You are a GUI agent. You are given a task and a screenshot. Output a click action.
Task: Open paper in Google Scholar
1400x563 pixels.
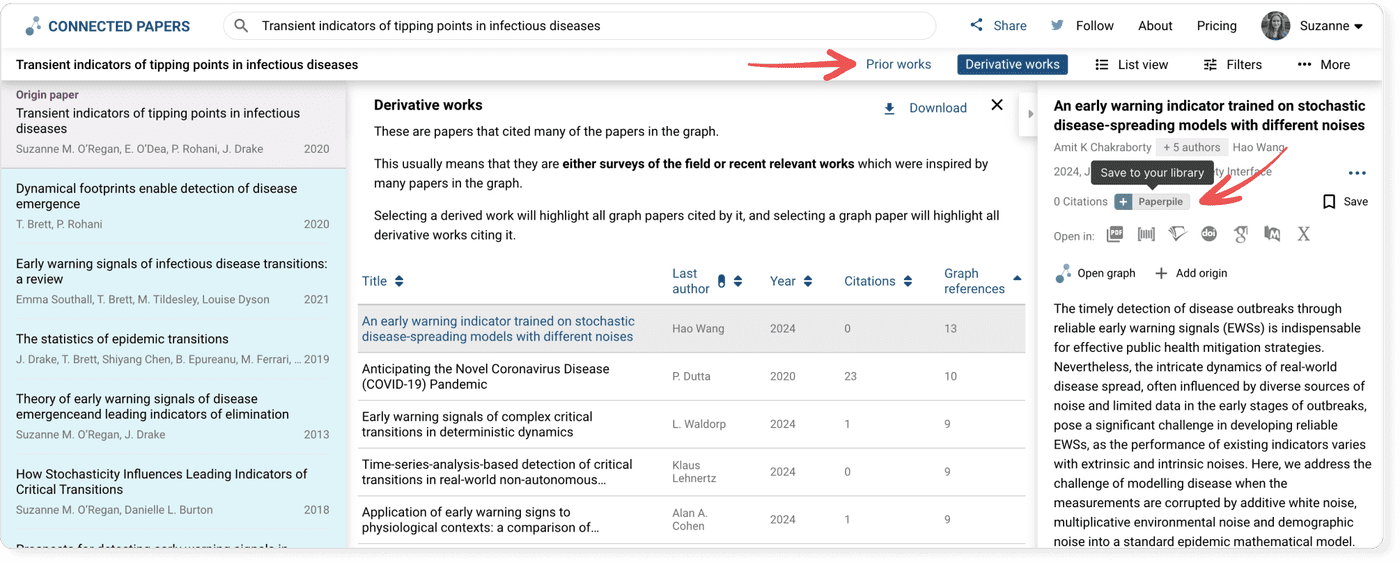pyautogui.click(x=1240, y=235)
